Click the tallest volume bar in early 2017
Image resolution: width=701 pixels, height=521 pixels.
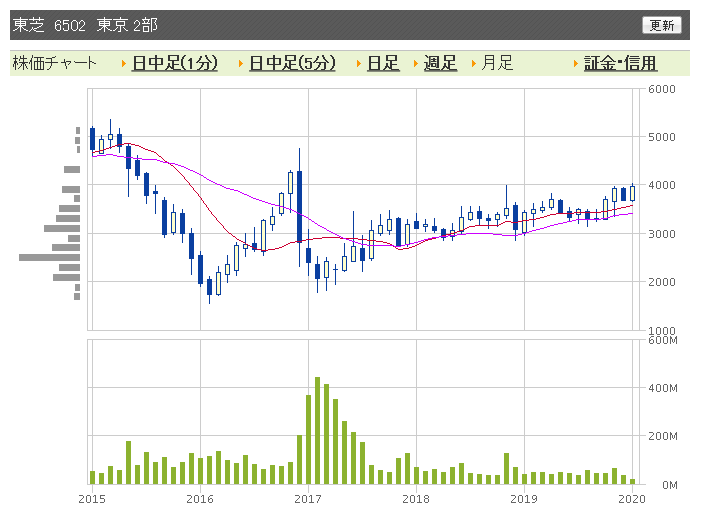[317, 430]
